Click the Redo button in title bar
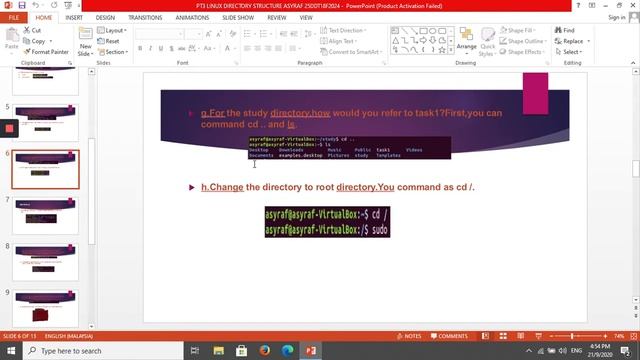The image size is (640, 360). pos(54,5)
